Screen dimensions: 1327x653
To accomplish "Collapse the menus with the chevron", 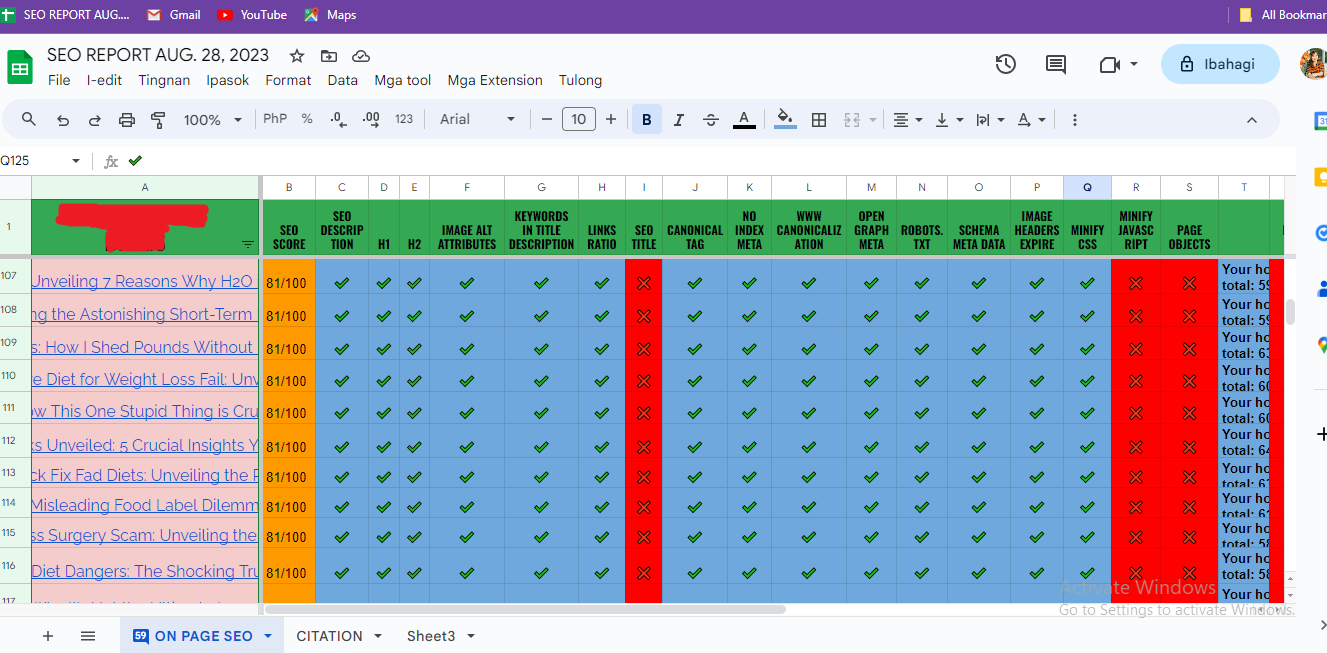I will 1252,120.
